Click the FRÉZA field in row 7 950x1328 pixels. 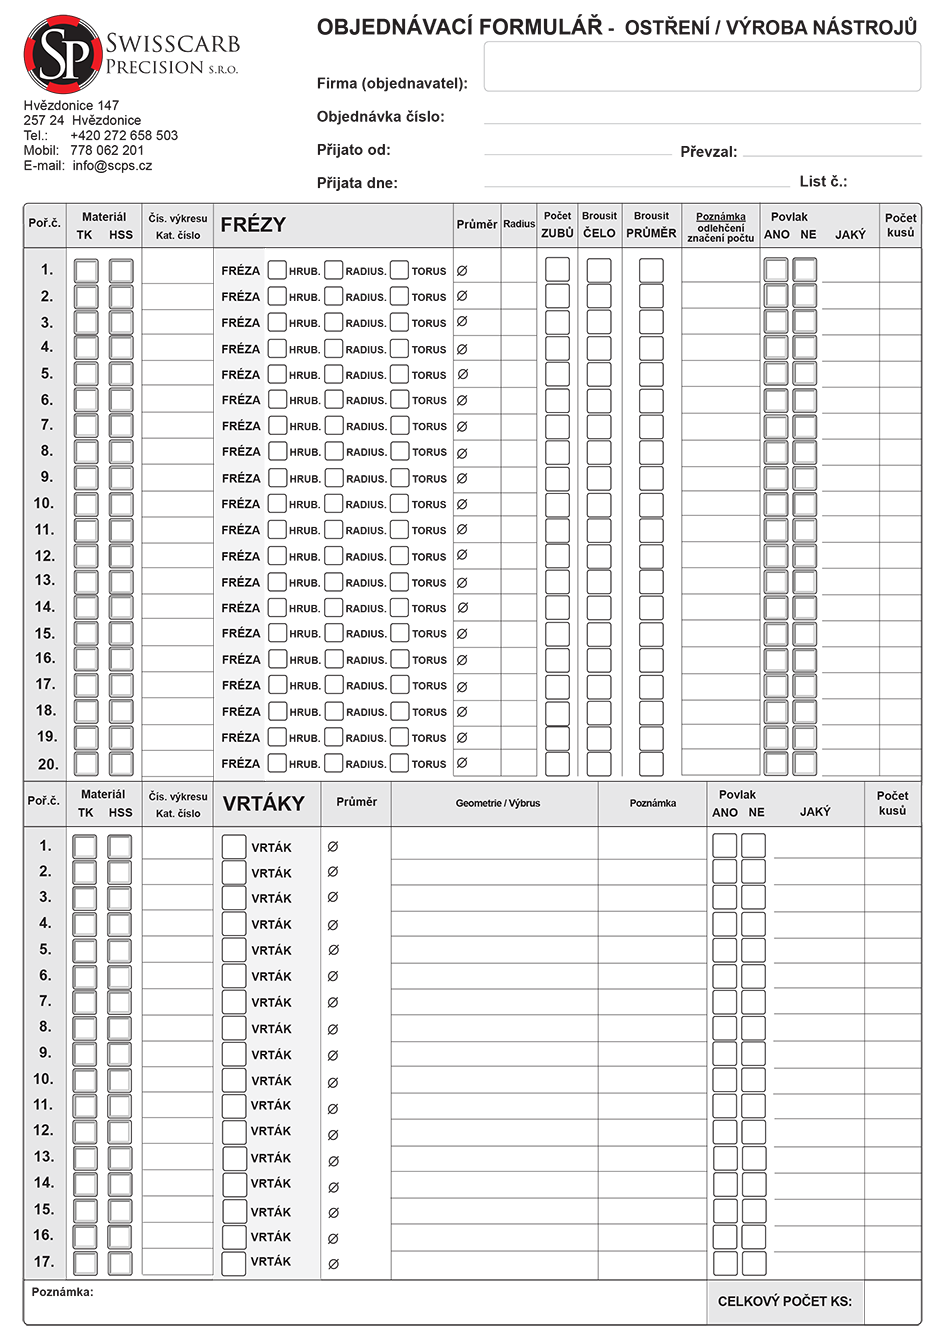pyautogui.click(x=241, y=426)
